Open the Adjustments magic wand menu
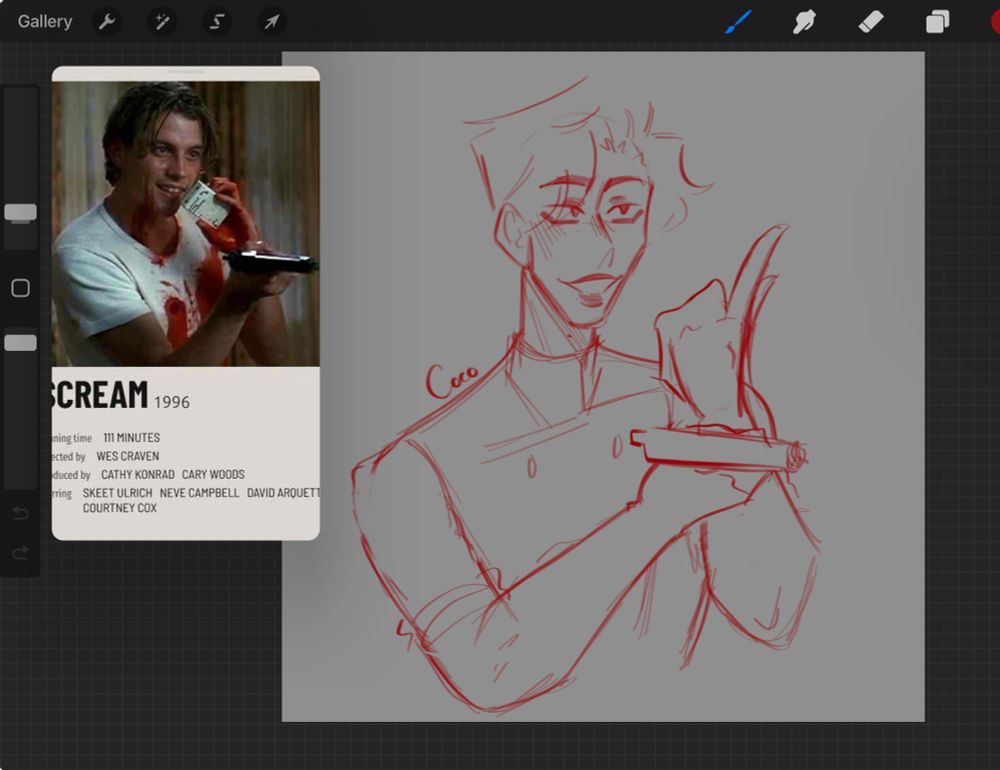 click(x=162, y=22)
